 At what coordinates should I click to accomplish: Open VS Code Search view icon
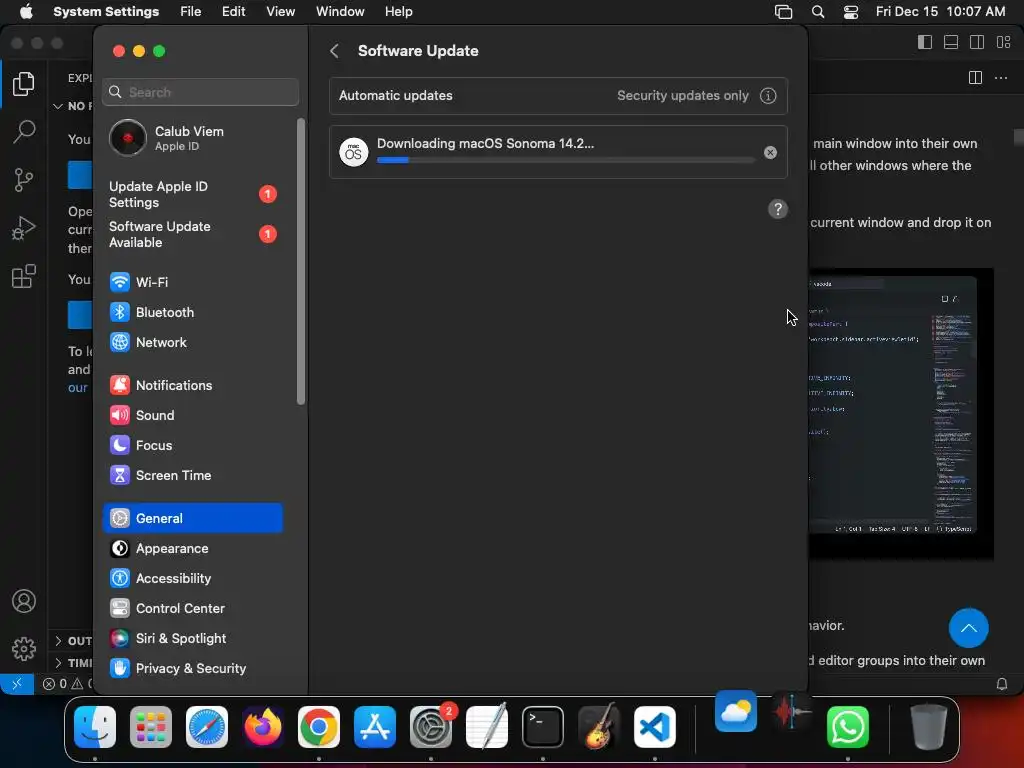24,131
